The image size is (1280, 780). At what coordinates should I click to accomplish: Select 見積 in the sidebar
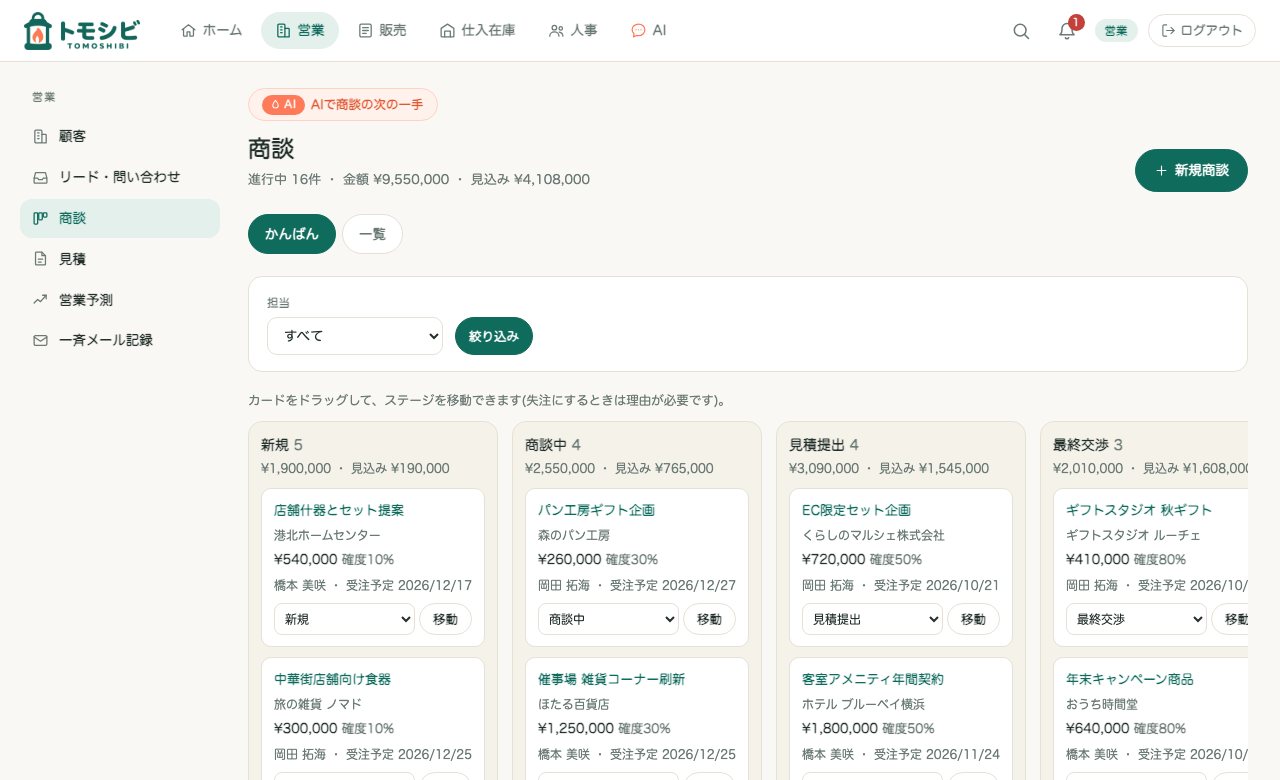tap(120, 259)
